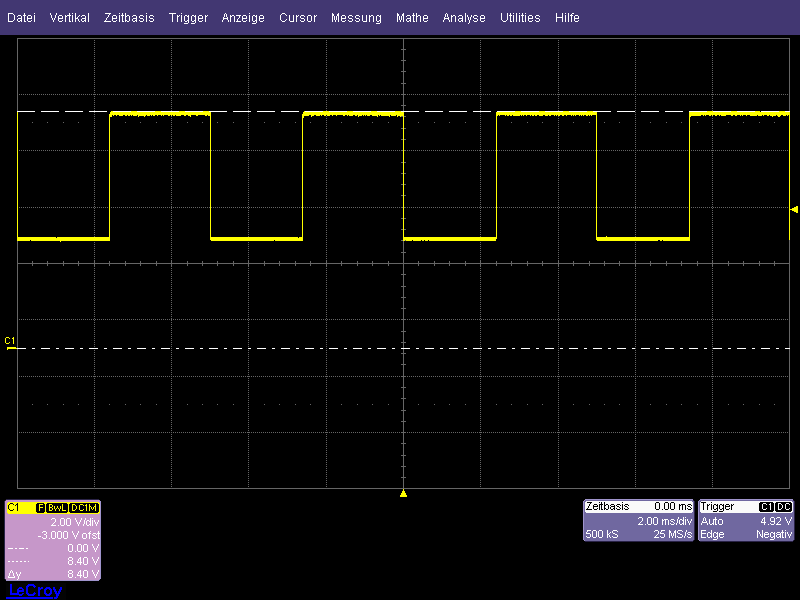Click the 500 kS sample count
The image size is (800, 600).
[x=602, y=534]
